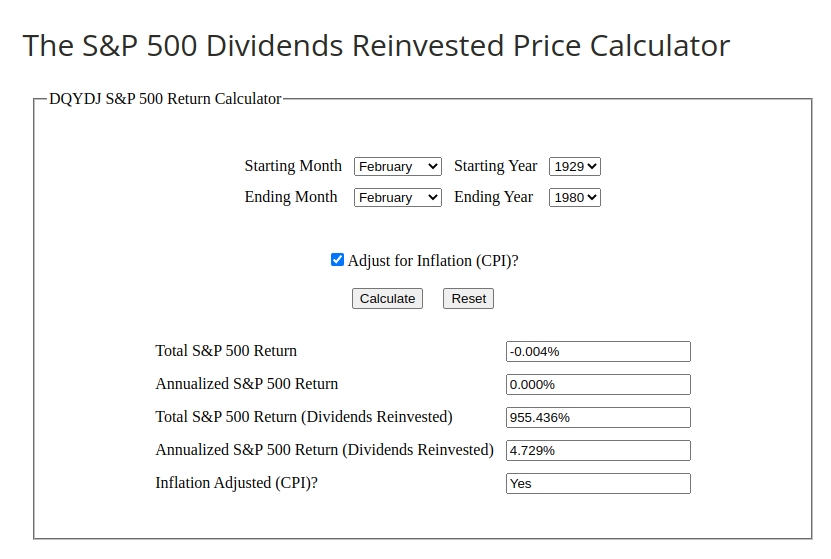Screen dimensions: 831x559
Task: Focus the Annualized Return Dividends Reinvested field
Action: click(x=598, y=451)
